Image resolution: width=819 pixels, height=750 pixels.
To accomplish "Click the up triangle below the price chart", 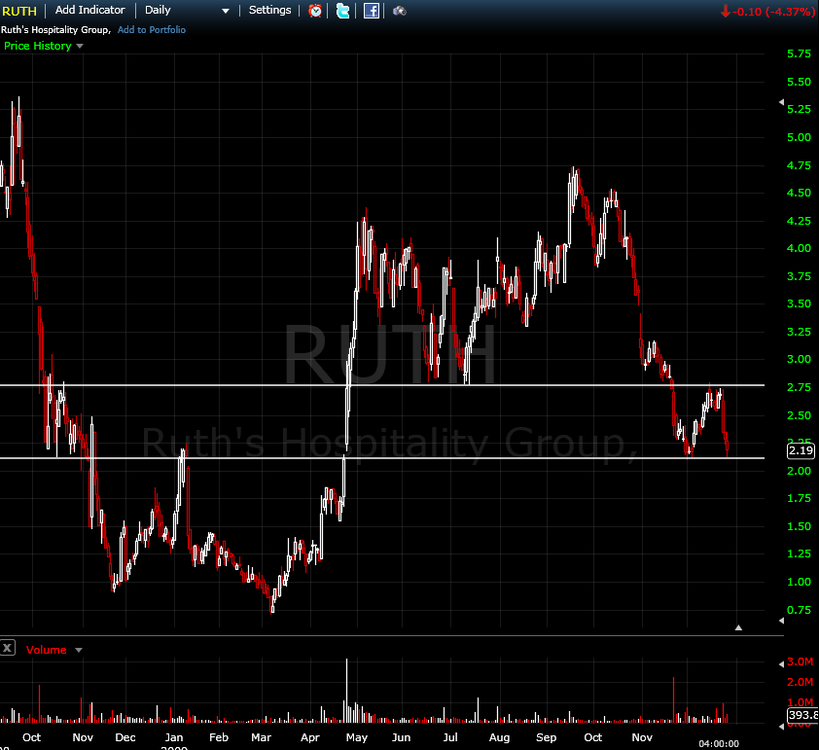I will 738,627.
